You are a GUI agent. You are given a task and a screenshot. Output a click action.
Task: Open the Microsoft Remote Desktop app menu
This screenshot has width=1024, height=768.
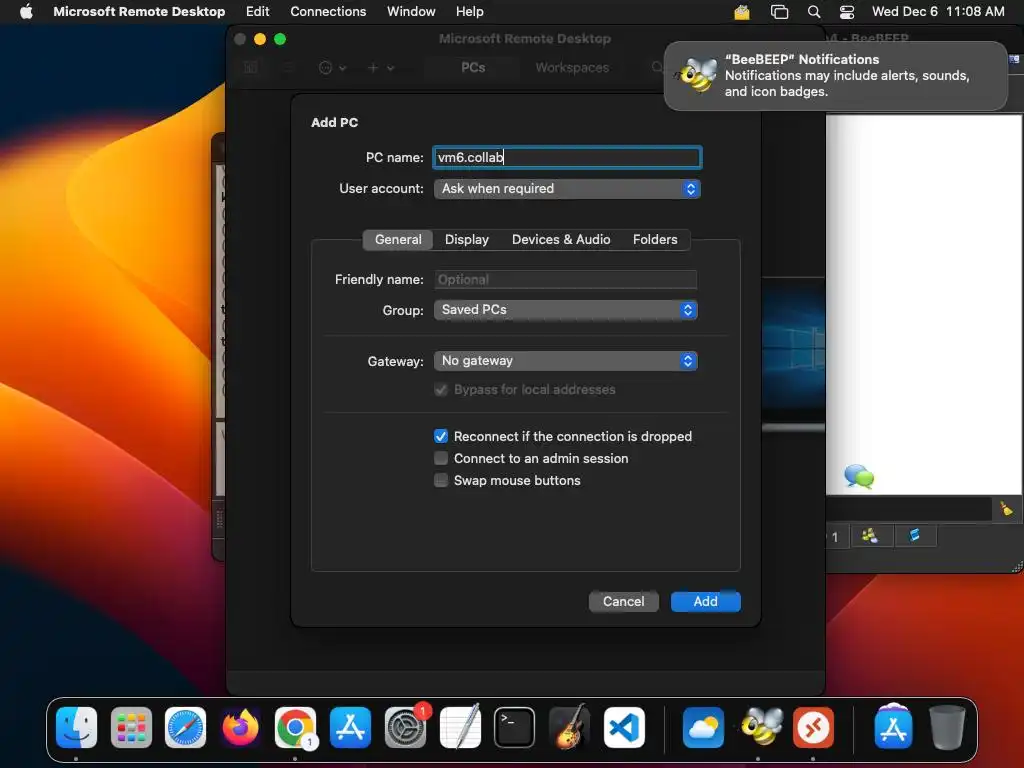point(139,11)
